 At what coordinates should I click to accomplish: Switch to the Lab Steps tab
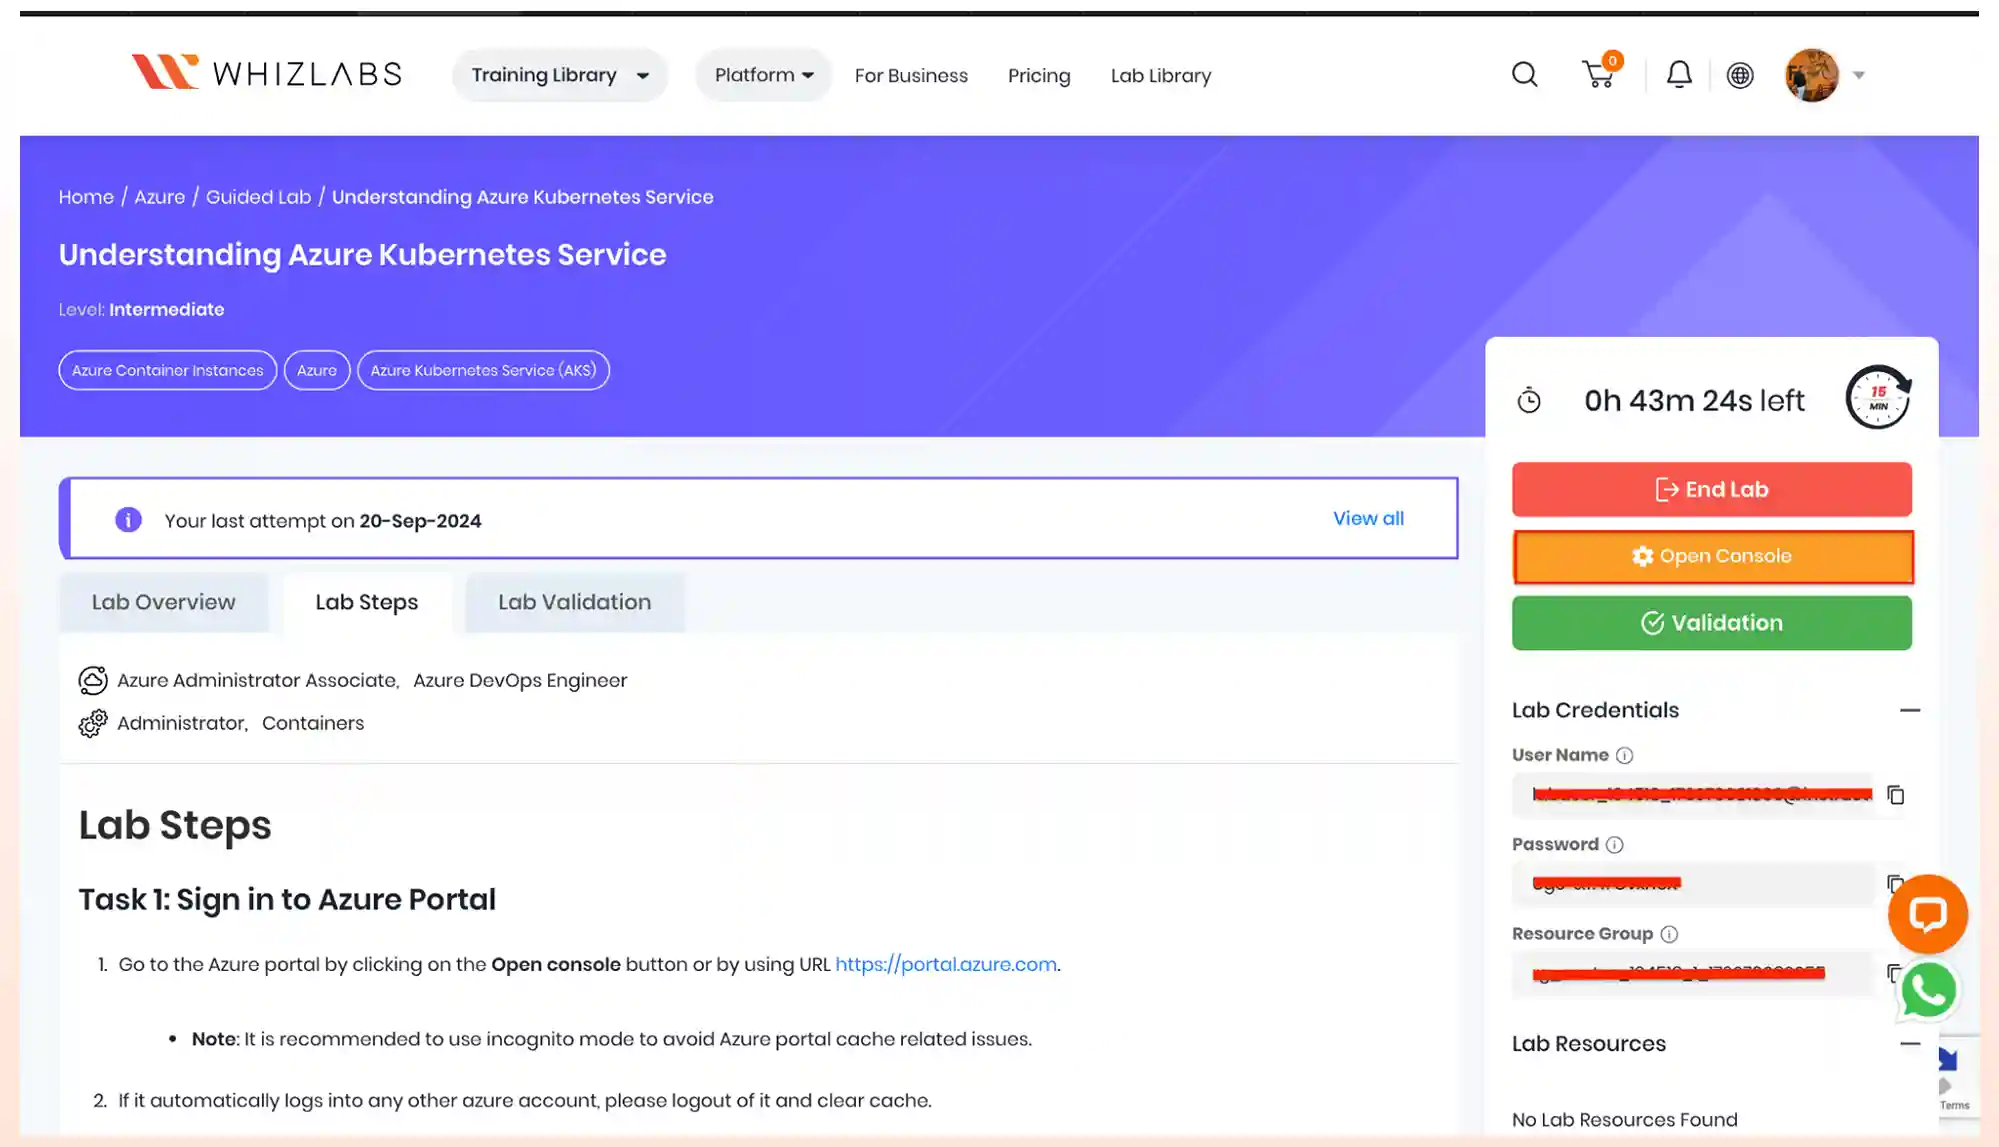coord(367,602)
